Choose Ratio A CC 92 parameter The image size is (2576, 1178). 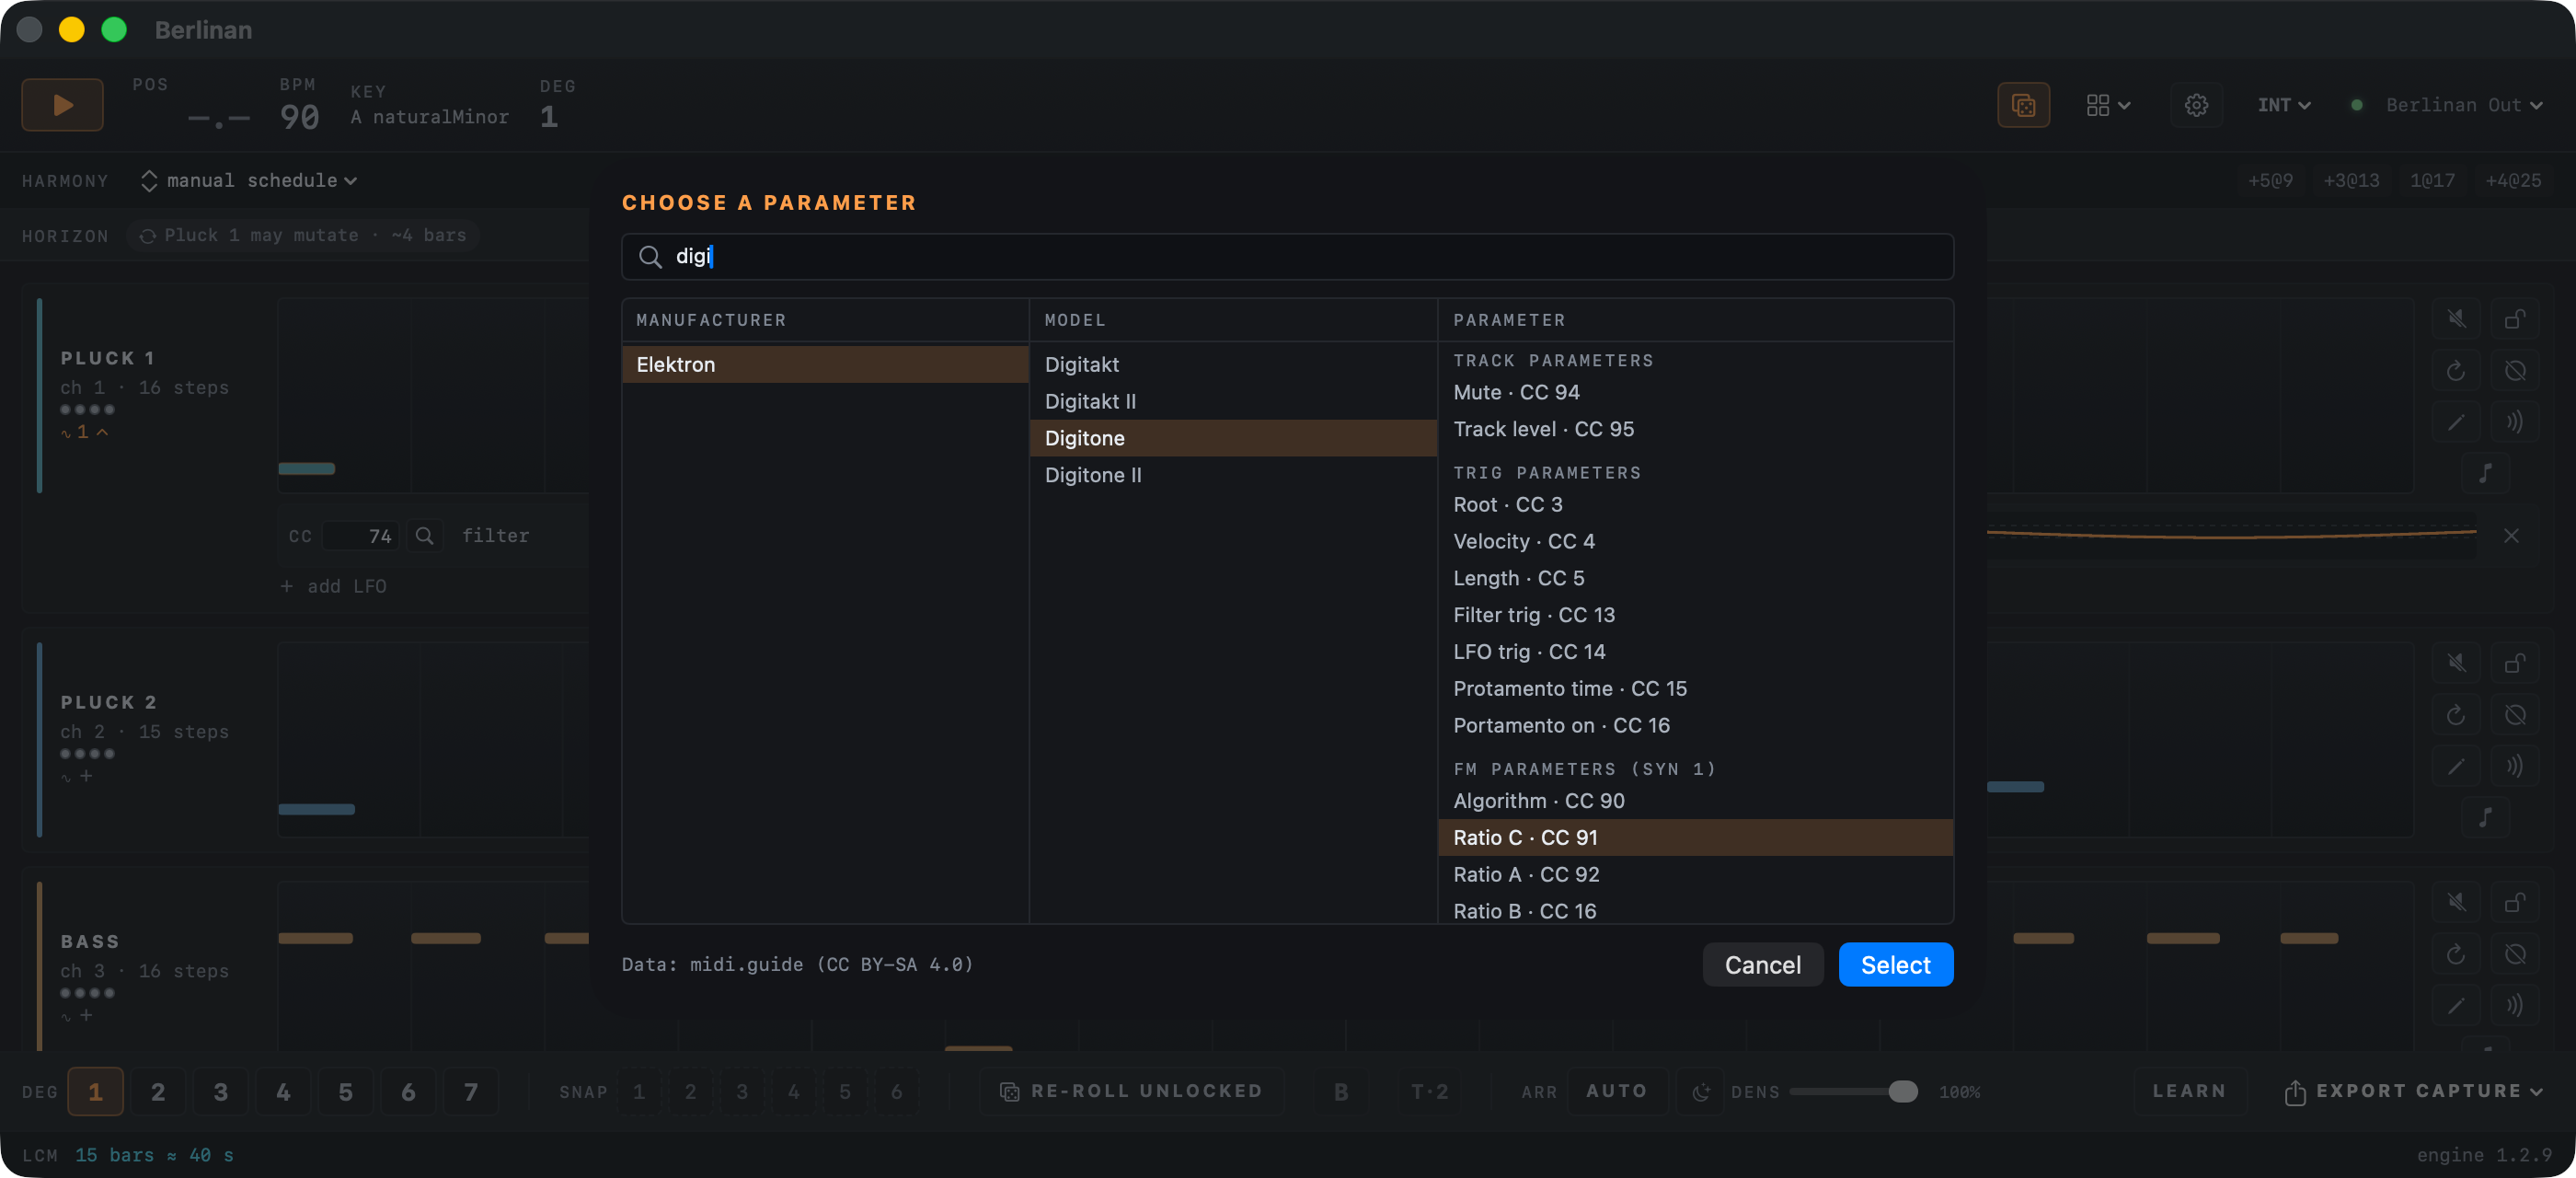click(1695, 874)
